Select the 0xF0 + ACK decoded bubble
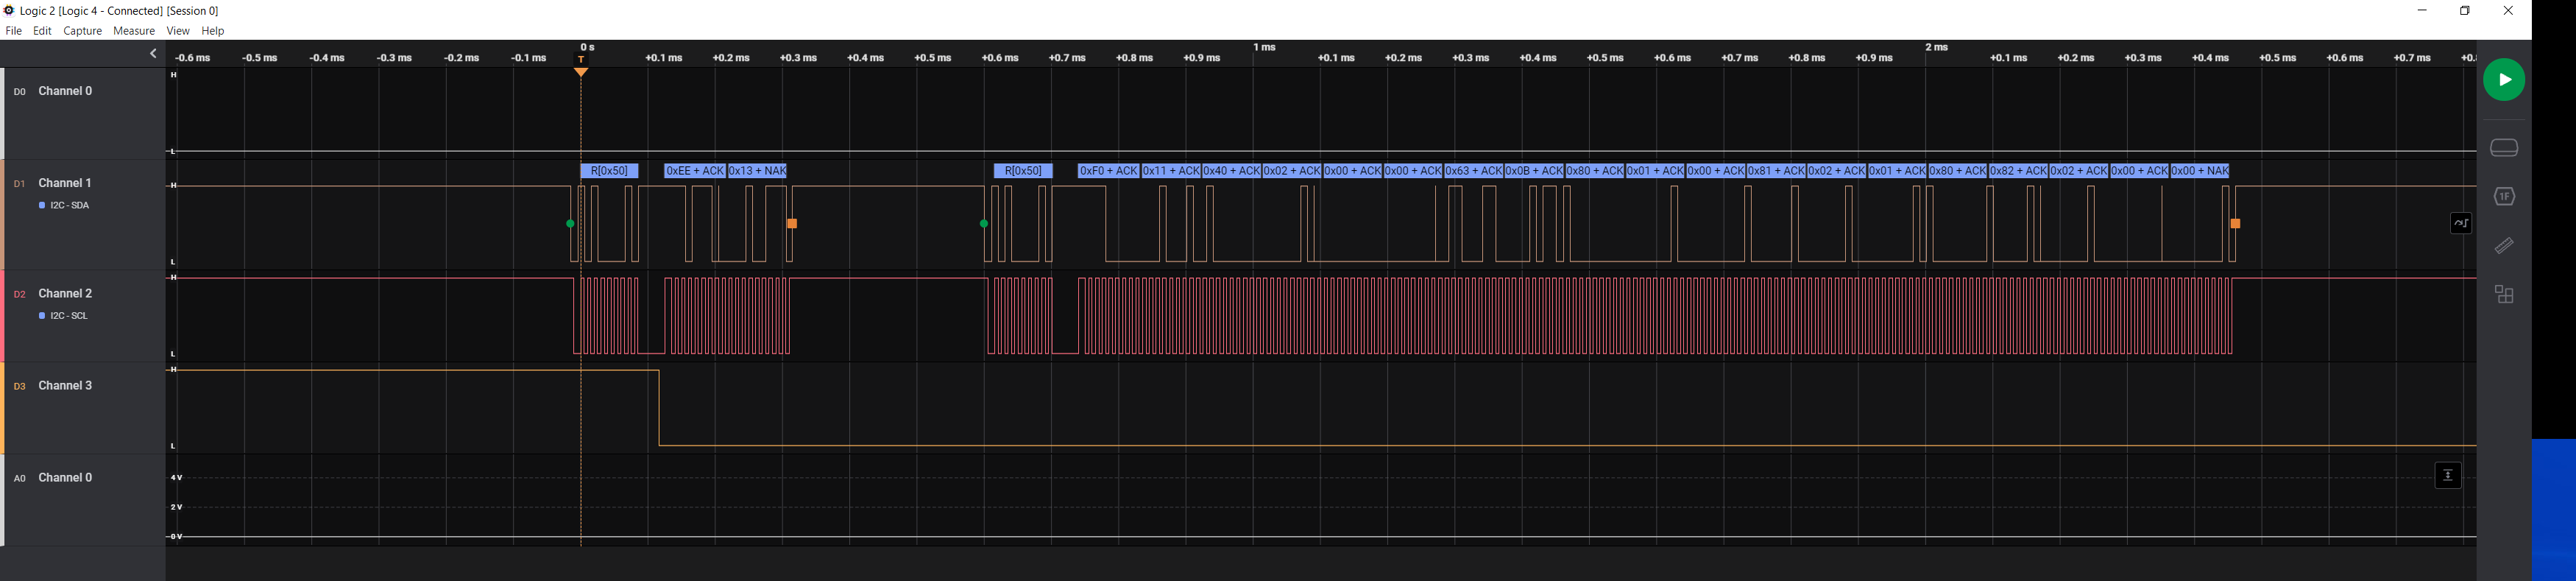Image resolution: width=2576 pixels, height=581 pixels. pos(1108,171)
